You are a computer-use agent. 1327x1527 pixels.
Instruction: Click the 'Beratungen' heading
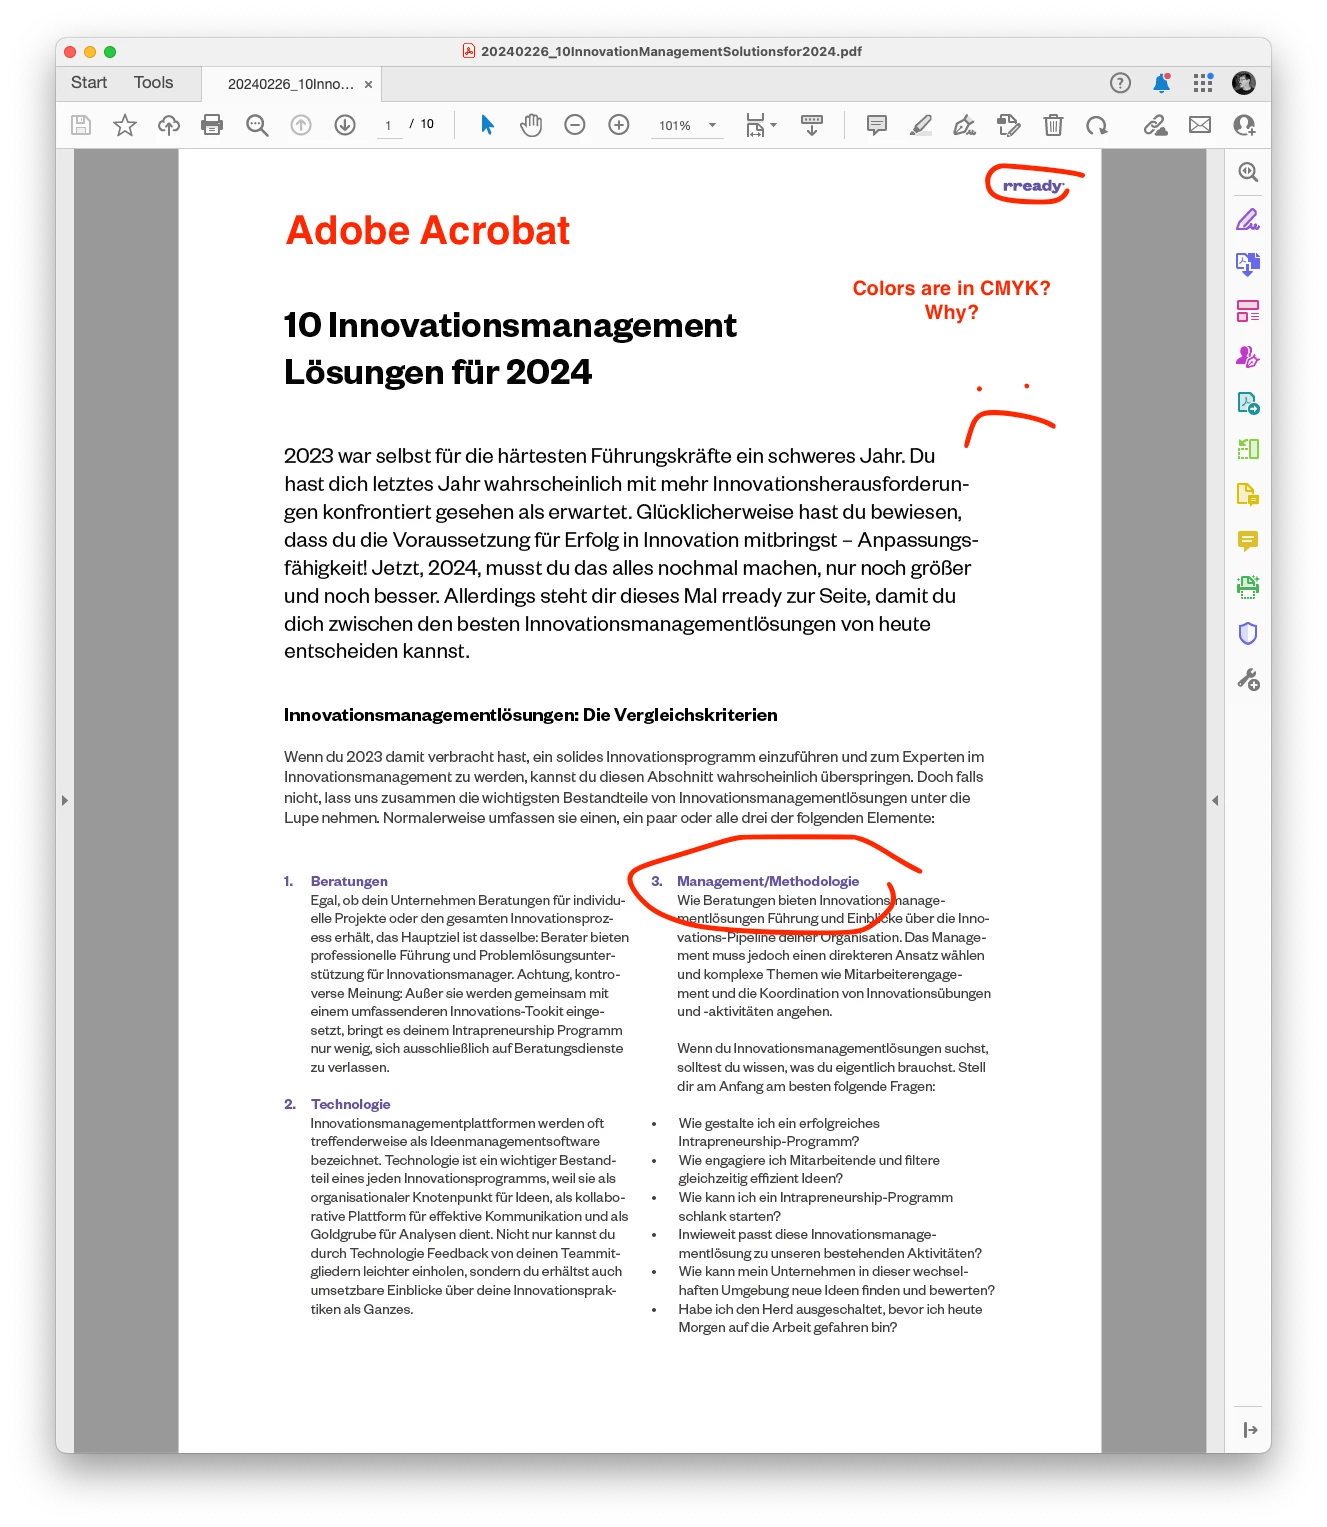point(349,881)
